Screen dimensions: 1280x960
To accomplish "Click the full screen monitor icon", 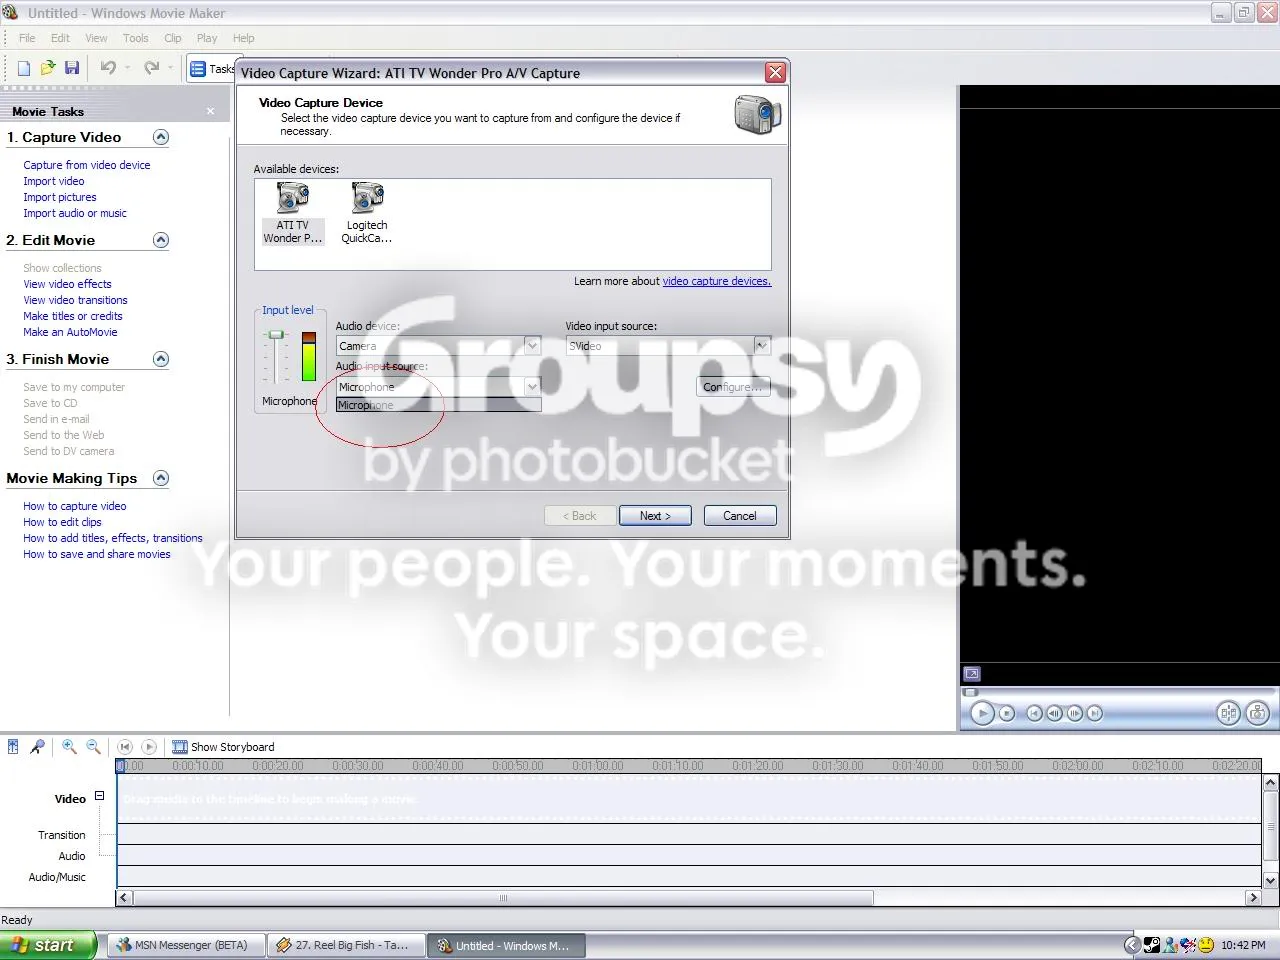I will pyautogui.click(x=972, y=674).
